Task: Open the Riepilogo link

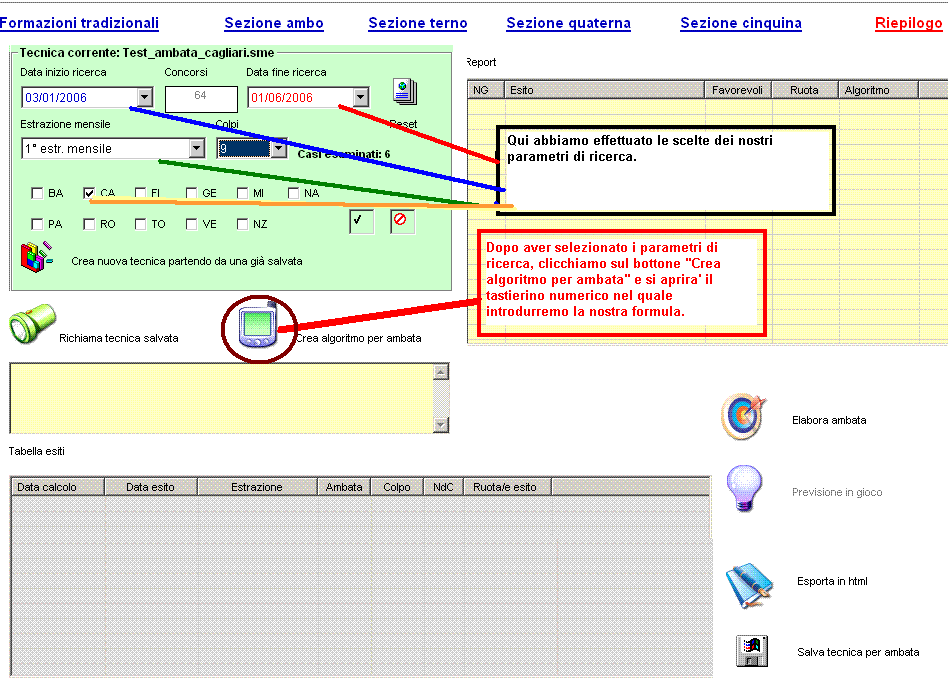Action: tap(909, 23)
